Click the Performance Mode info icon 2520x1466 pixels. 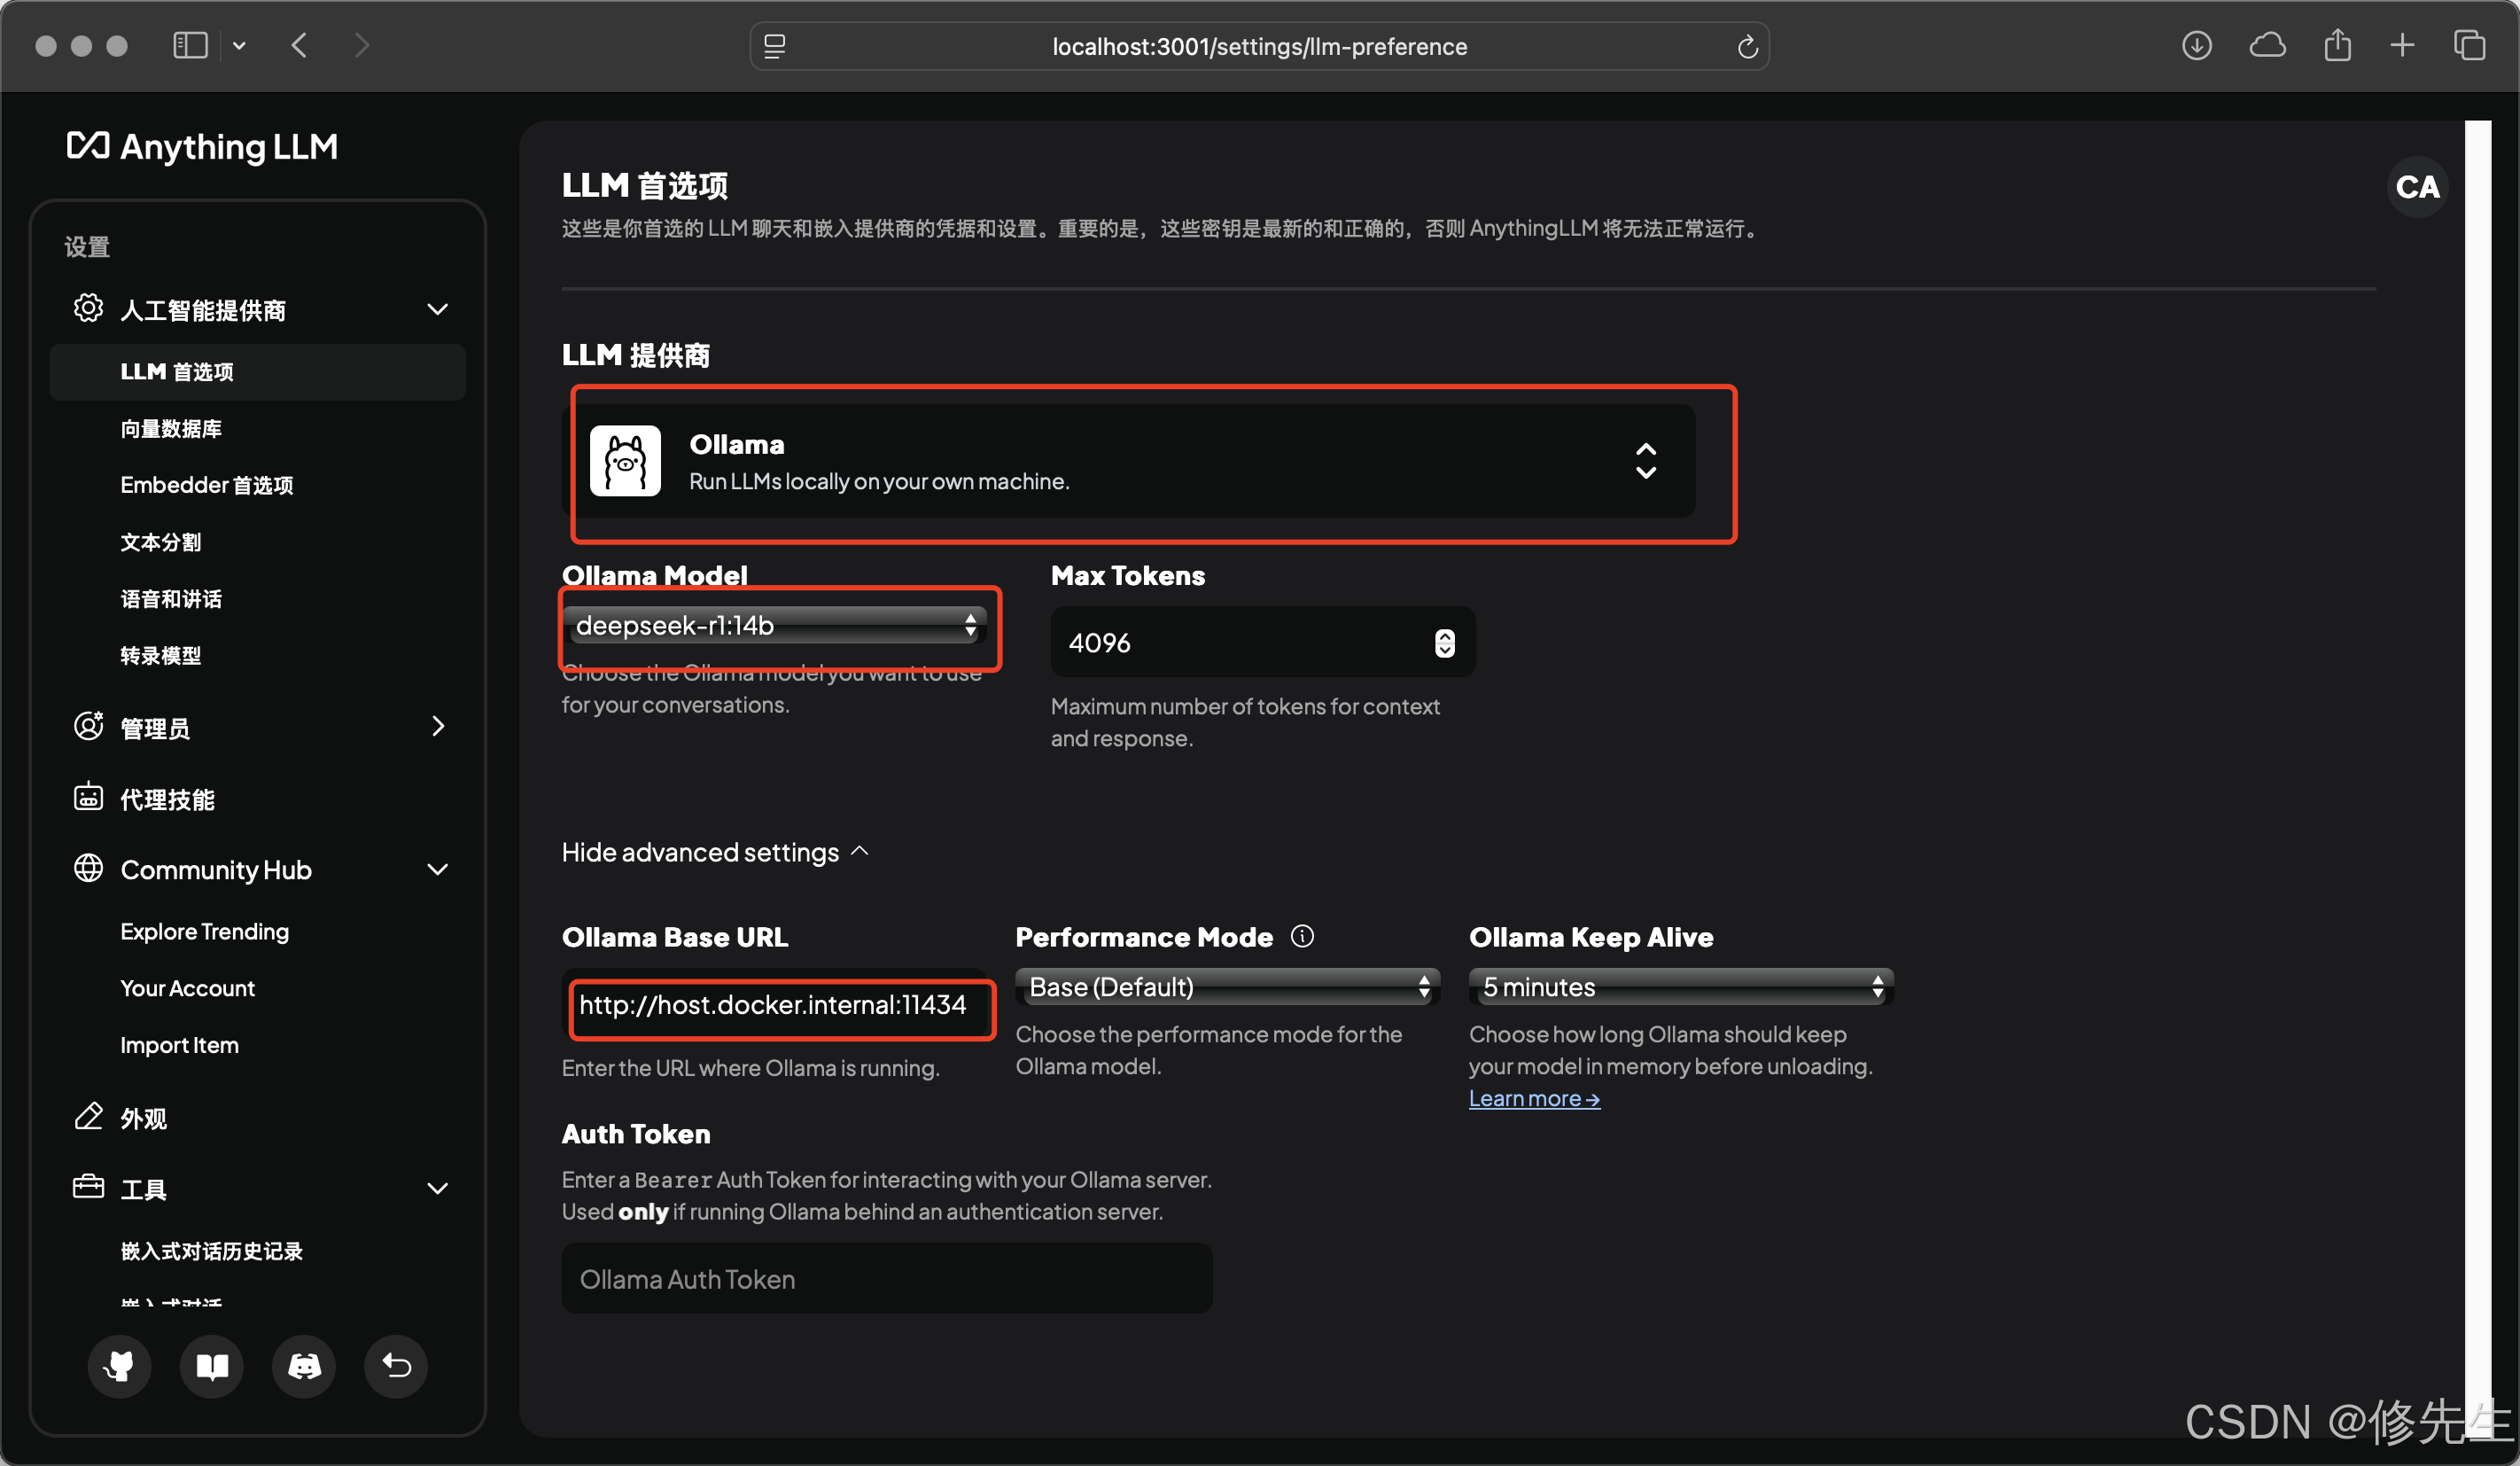[1302, 936]
